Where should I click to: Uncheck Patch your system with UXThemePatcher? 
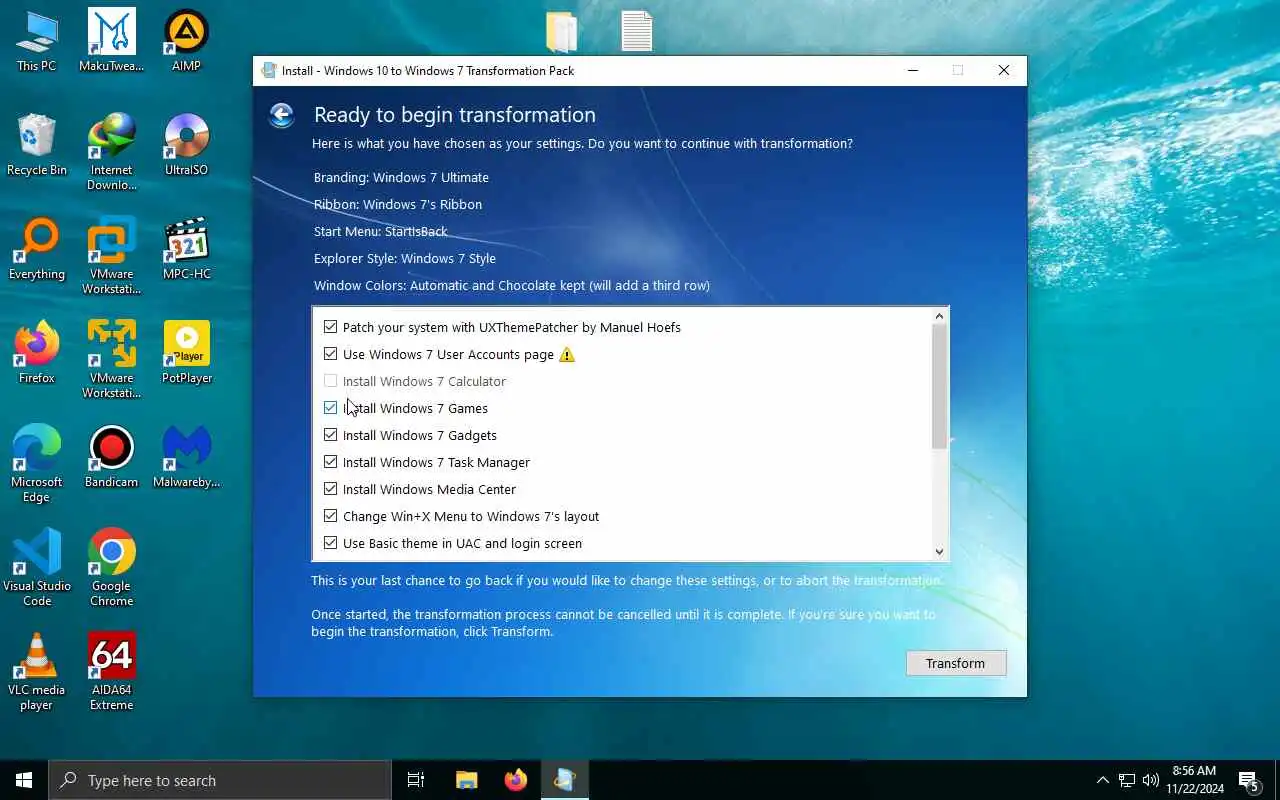click(331, 327)
